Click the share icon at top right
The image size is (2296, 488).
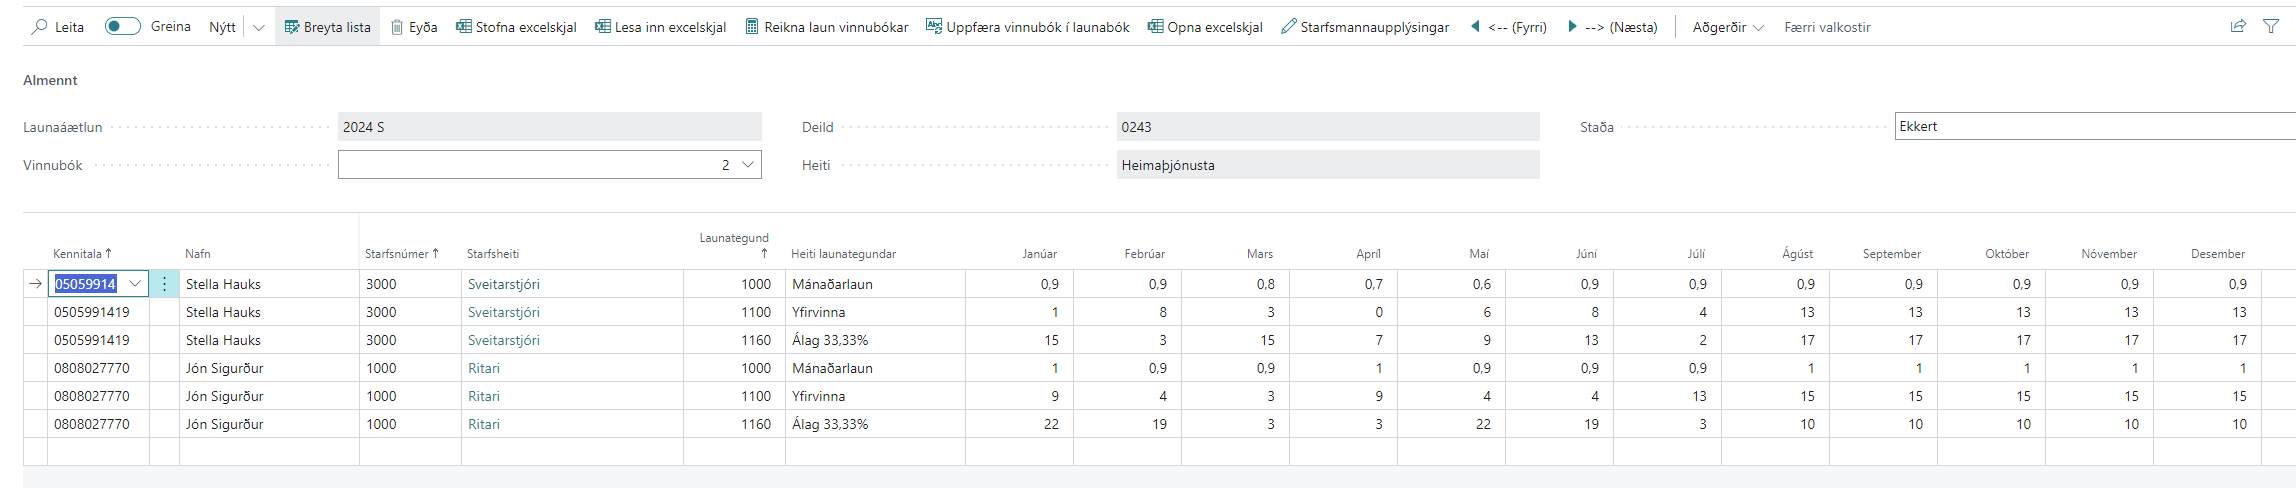pyautogui.click(x=2238, y=27)
